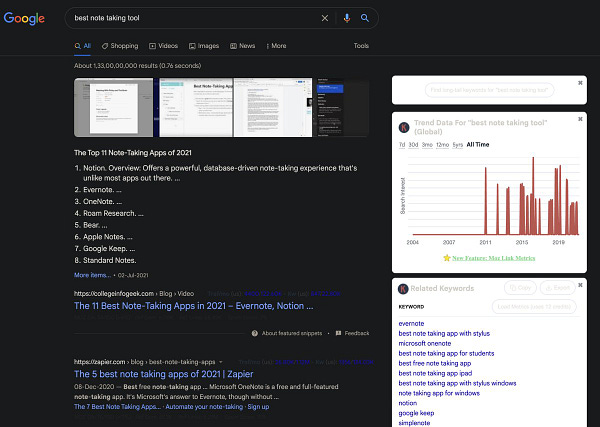This screenshot has height=427, width=600.
Task: Click the star icon before New Feature
Action: point(447,258)
